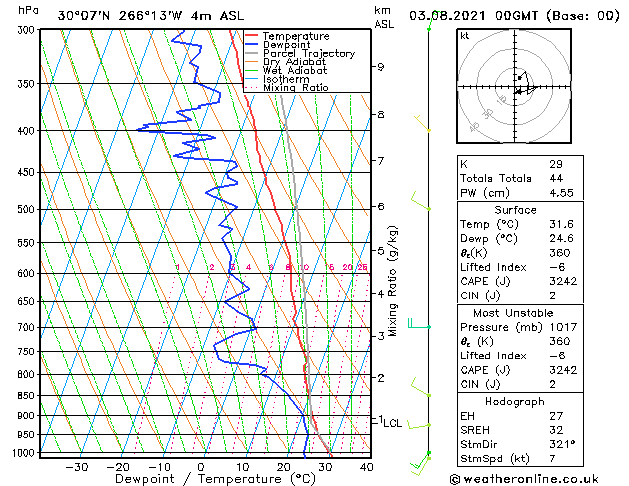Click the 'Dewpoint / Temperature (°C)' axis title
Image resolution: width=629 pixels, height=486 pixels.
215,479
